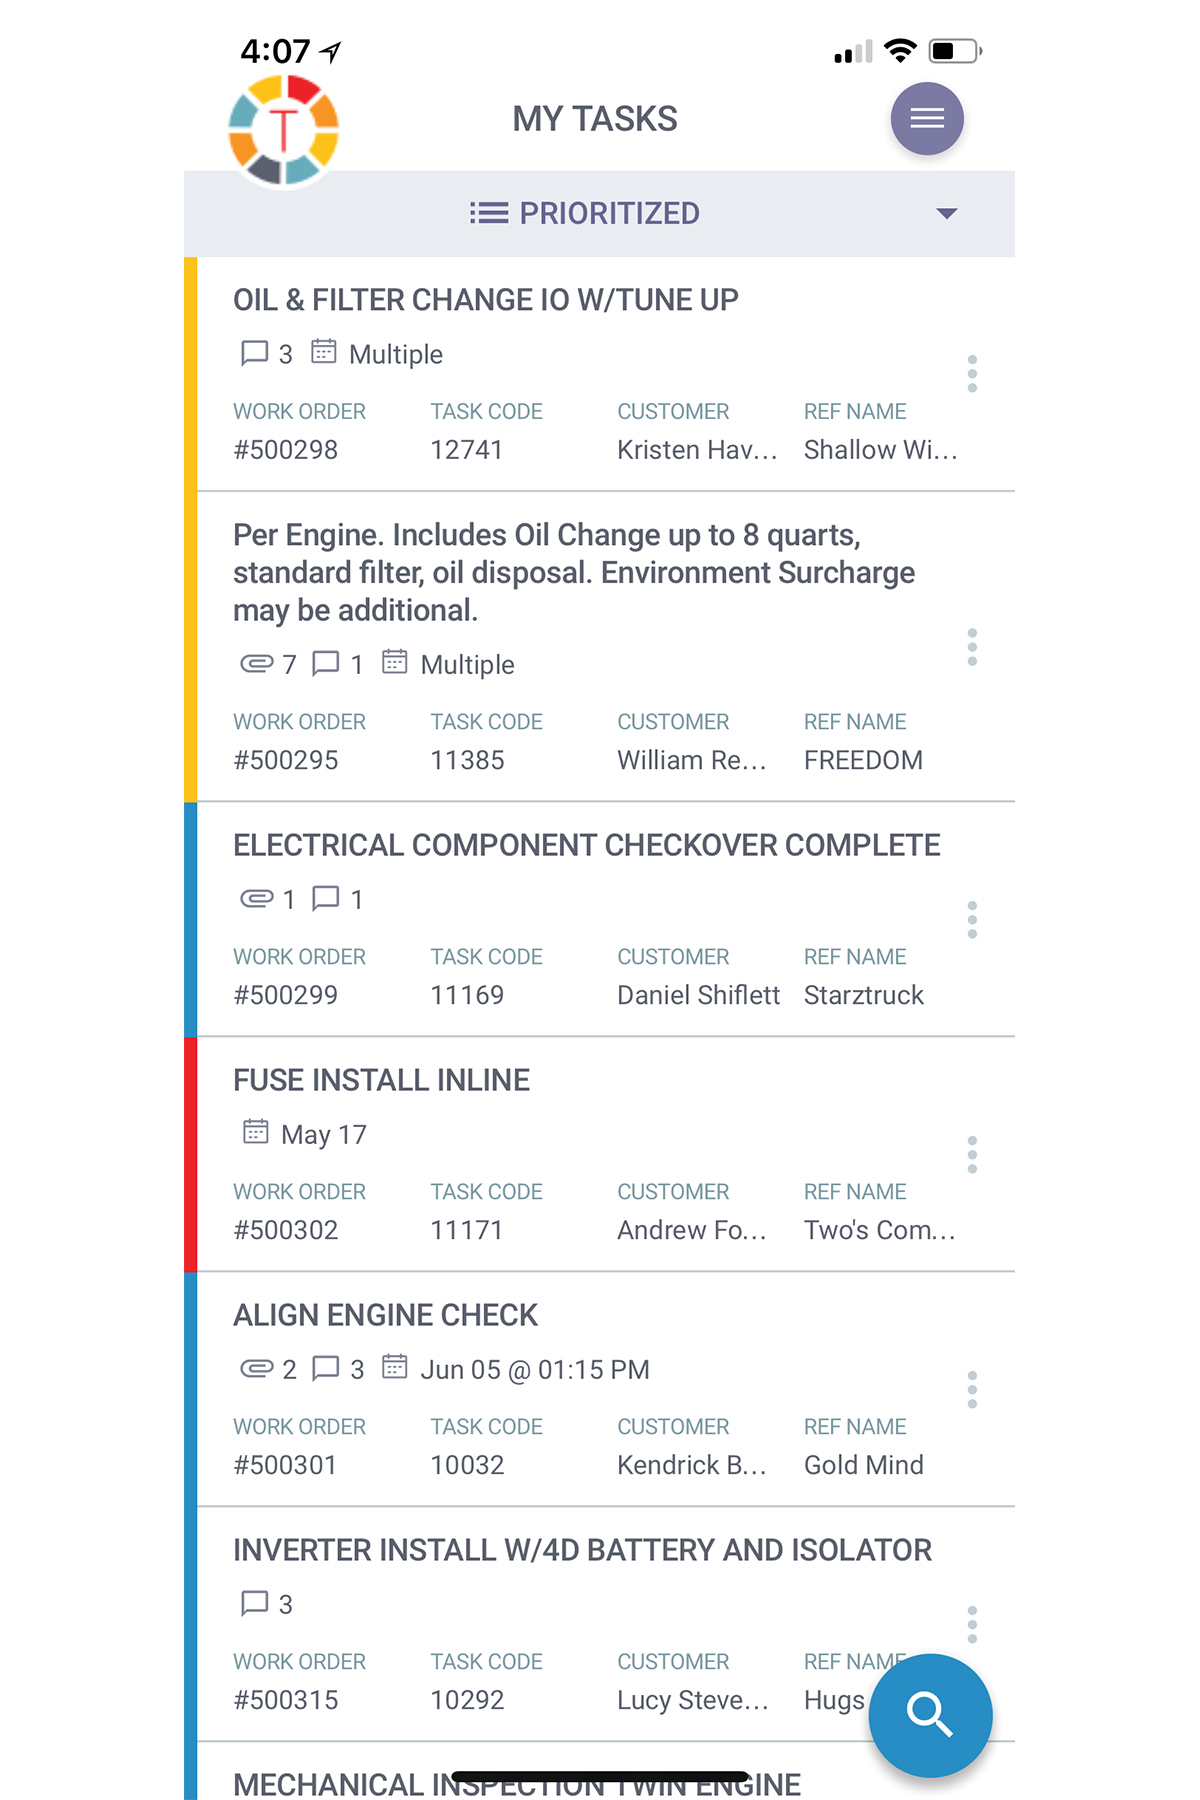Open three-dot menu for Electrical Component Checkover
Image resolution: width=1200 pixels, height=1800 pixels.
tap(972, 920)
